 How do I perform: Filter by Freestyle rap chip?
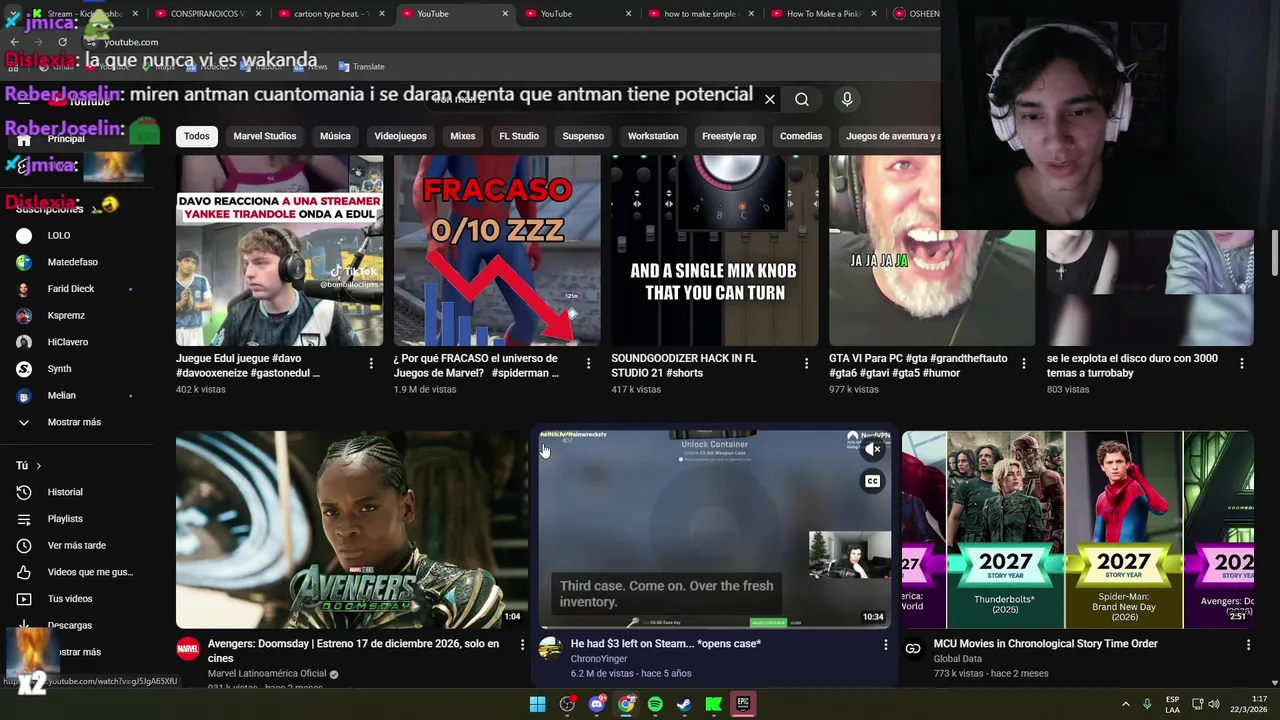[x=729, y=136]
